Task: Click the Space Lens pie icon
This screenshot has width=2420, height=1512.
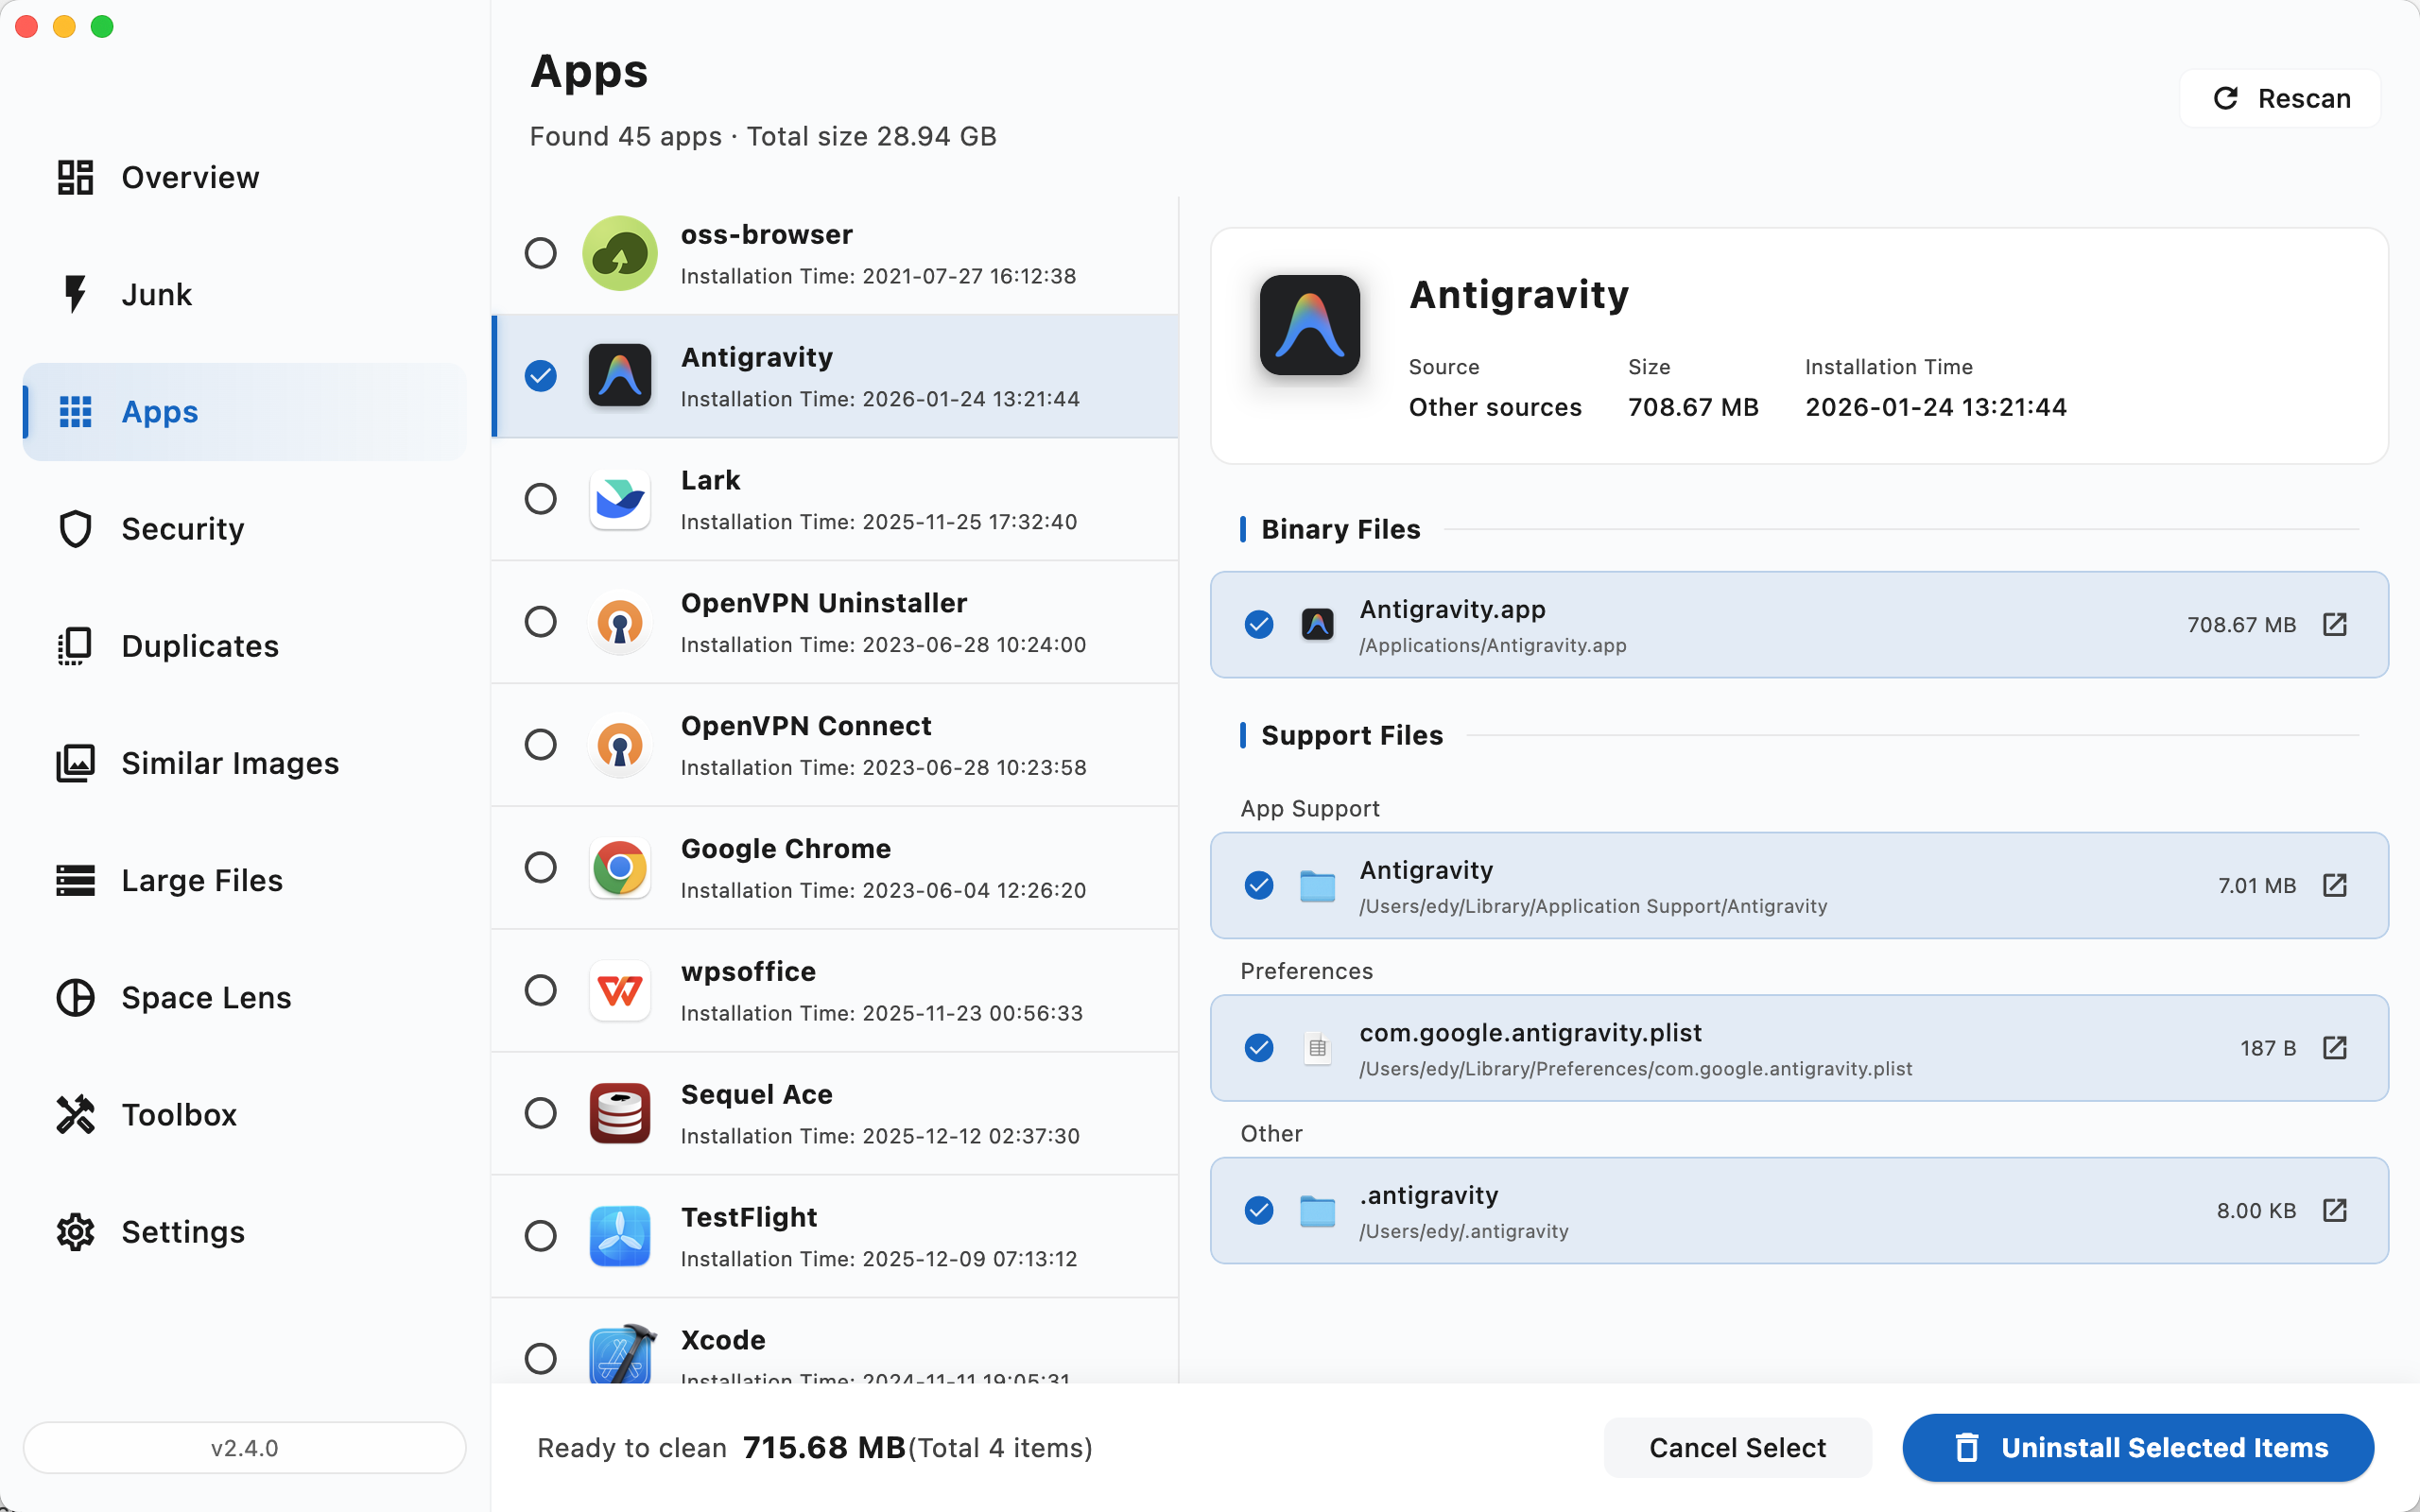Action: pos(75,997)
